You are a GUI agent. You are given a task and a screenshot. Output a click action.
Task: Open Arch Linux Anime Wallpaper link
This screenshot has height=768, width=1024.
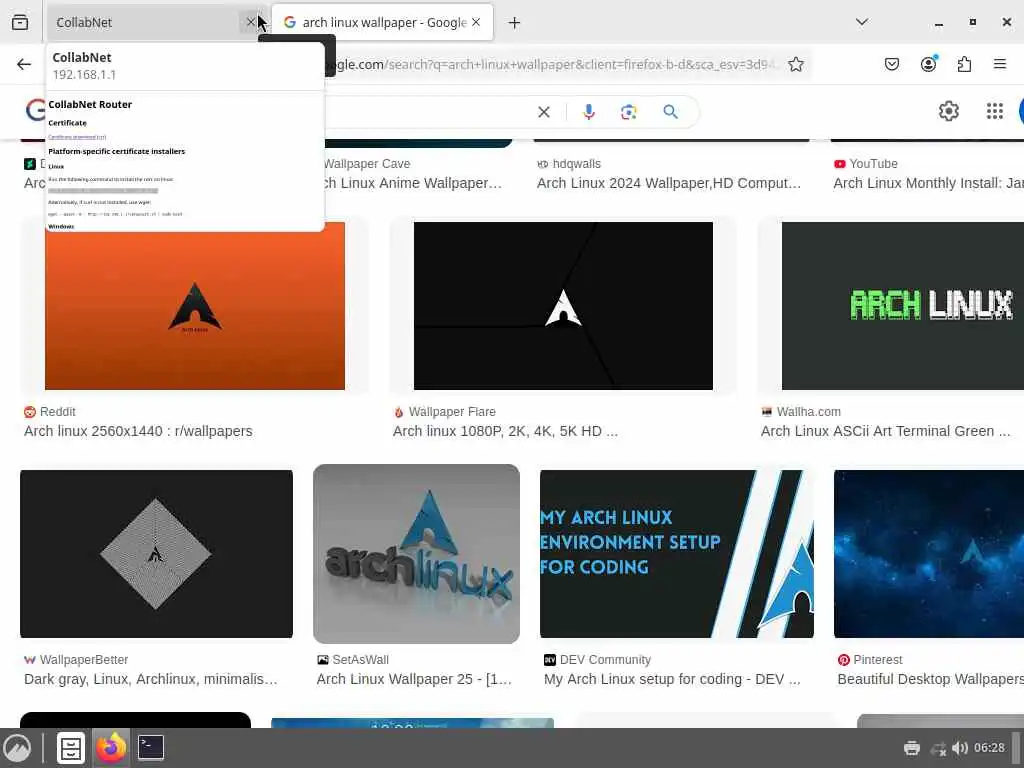coord(413,183)
